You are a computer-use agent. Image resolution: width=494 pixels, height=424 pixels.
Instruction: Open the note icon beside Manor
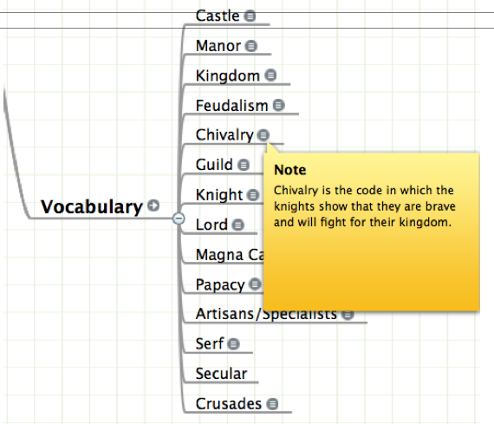(251, 46)
